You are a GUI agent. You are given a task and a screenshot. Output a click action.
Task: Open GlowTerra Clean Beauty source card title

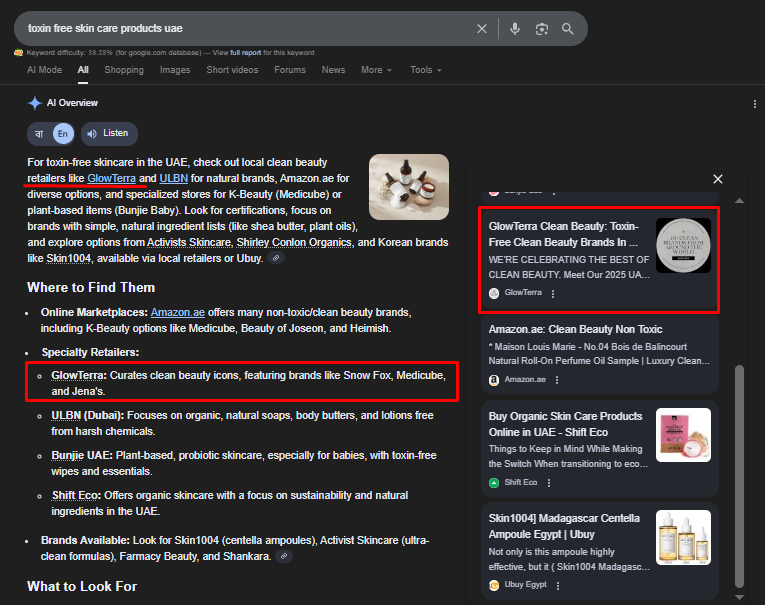tap(564, 234)
